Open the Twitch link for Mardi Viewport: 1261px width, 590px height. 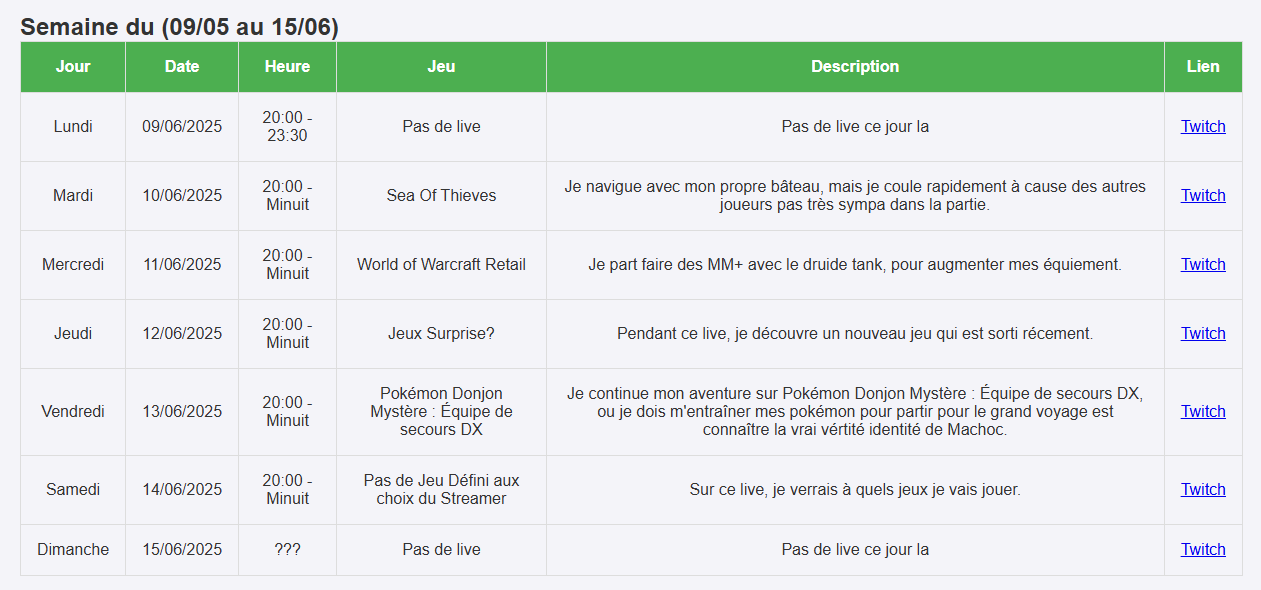(x=1202, y=195)
